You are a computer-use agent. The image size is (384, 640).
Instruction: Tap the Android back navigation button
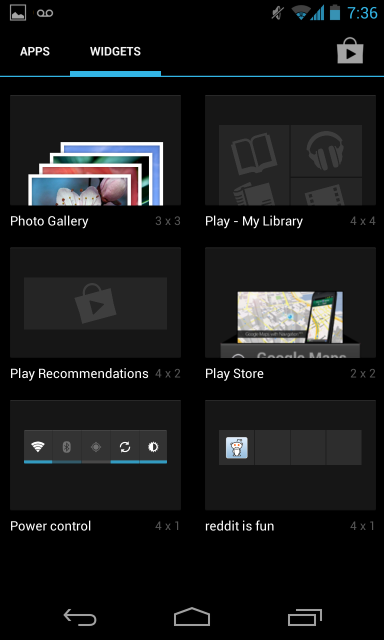pyautogui.click(x=80, y=617)
